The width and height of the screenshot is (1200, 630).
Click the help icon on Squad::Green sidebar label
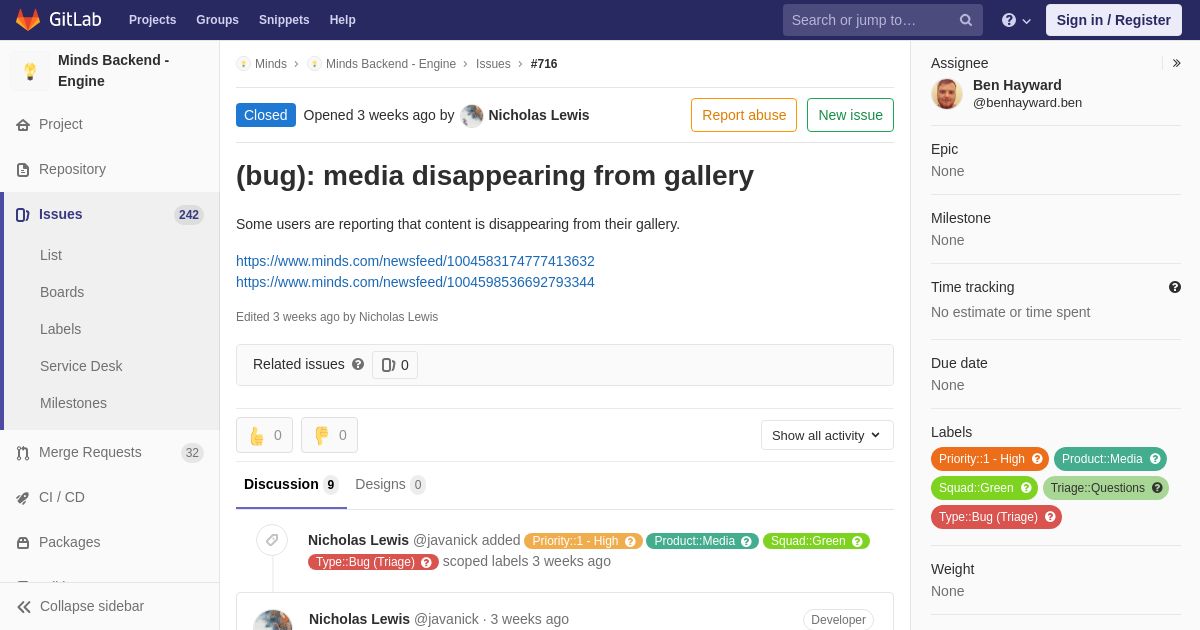click(x=1026, y=488)
